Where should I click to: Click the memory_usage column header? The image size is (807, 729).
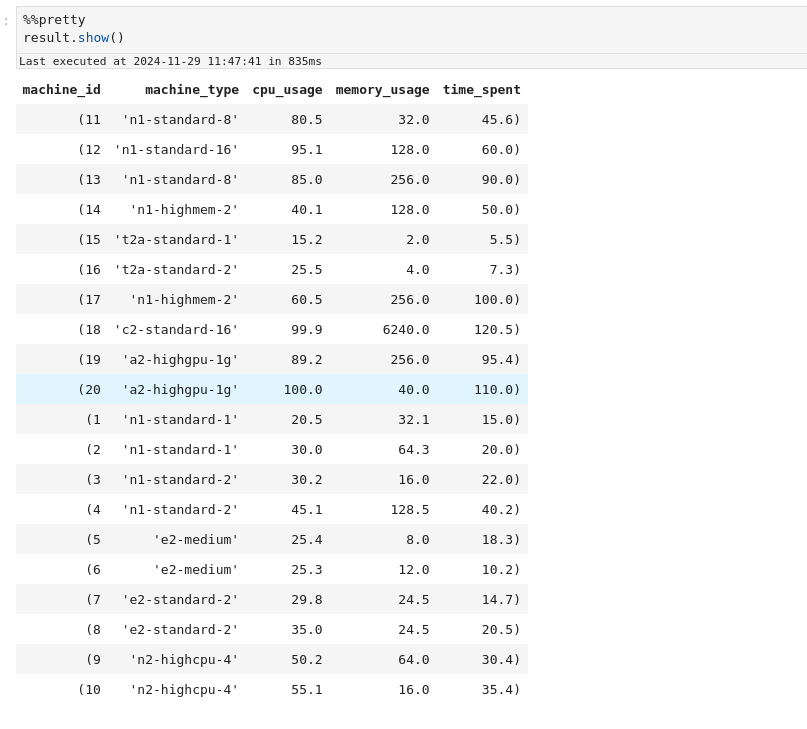[x=382, y=90]
